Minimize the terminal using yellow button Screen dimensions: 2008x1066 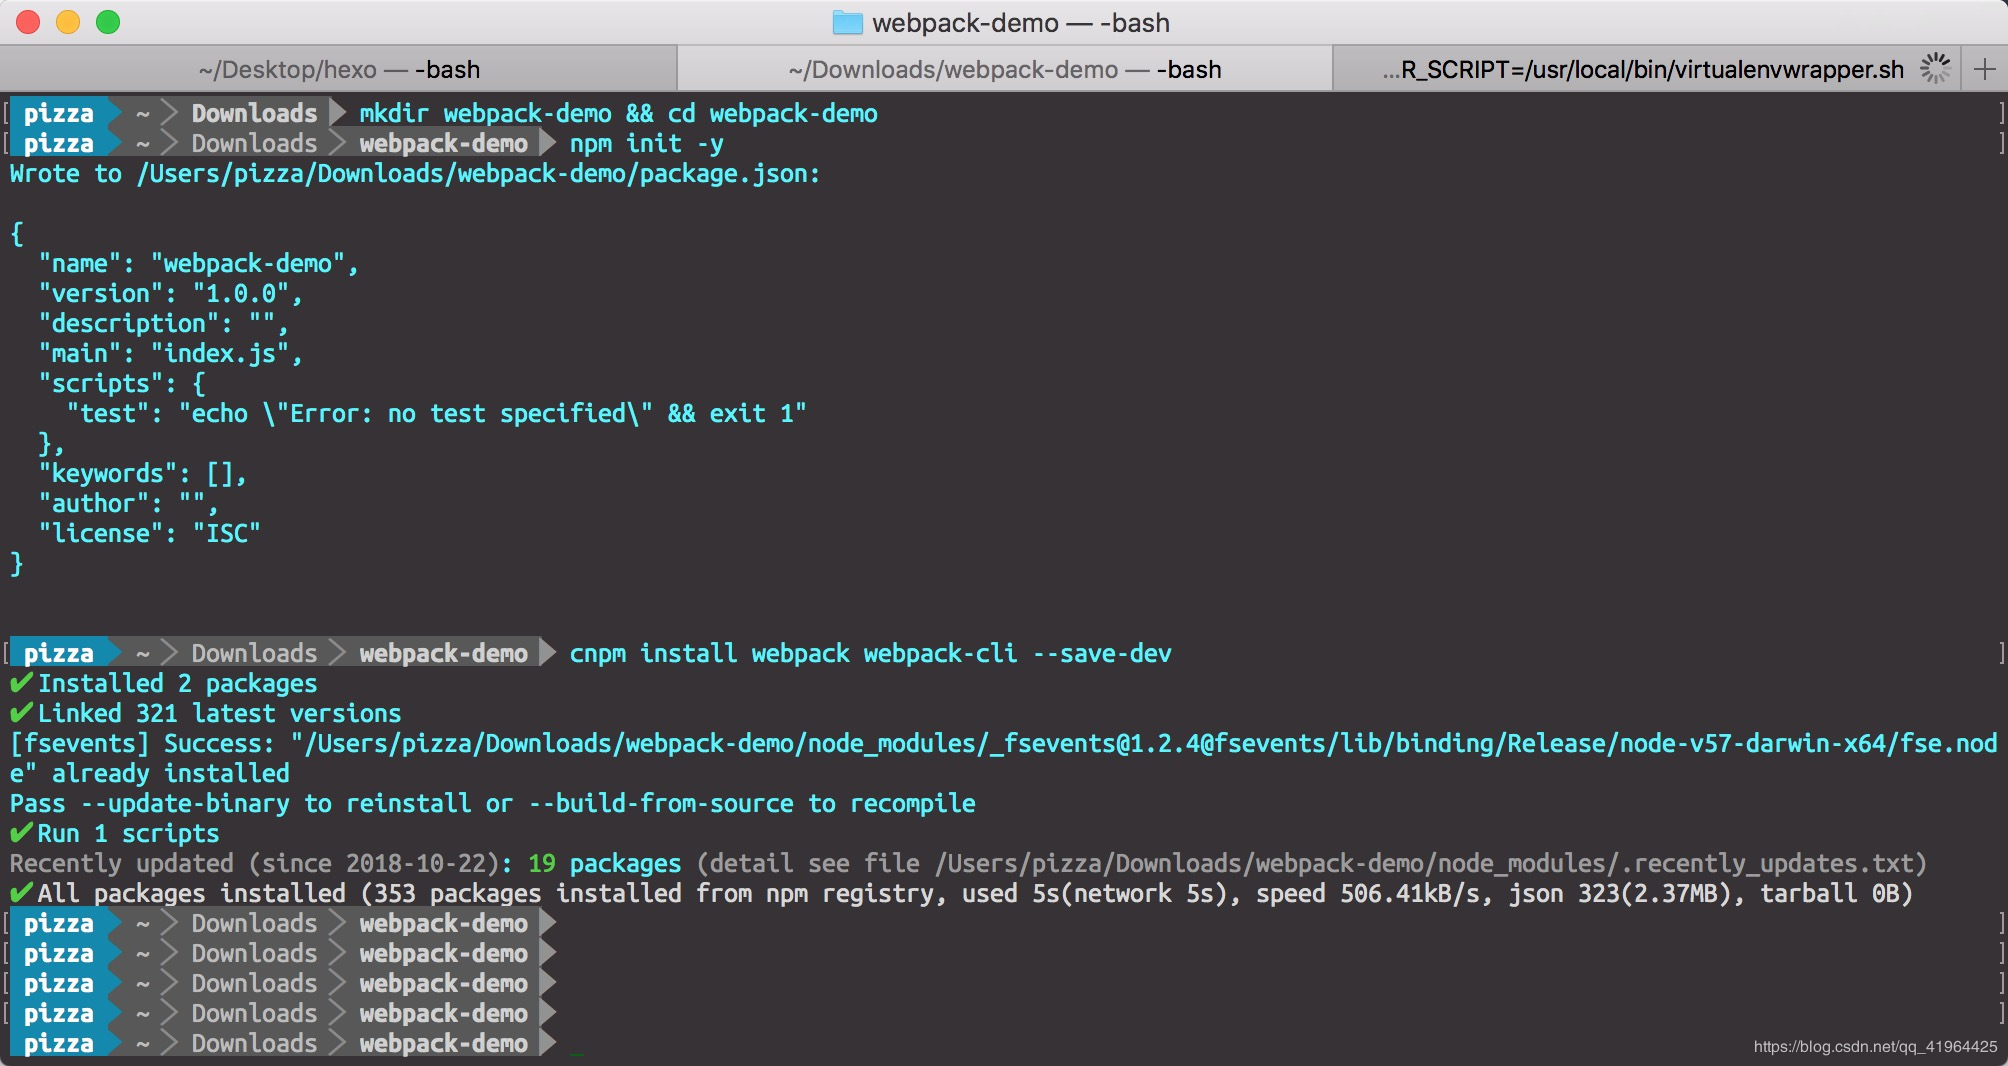68,22
